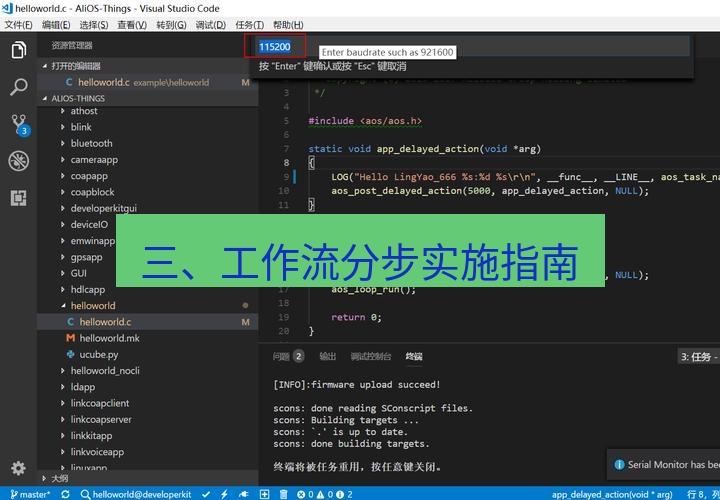Click the helloworld@developerkit target in status bar

pyautogui.click(x=135, y=494)
